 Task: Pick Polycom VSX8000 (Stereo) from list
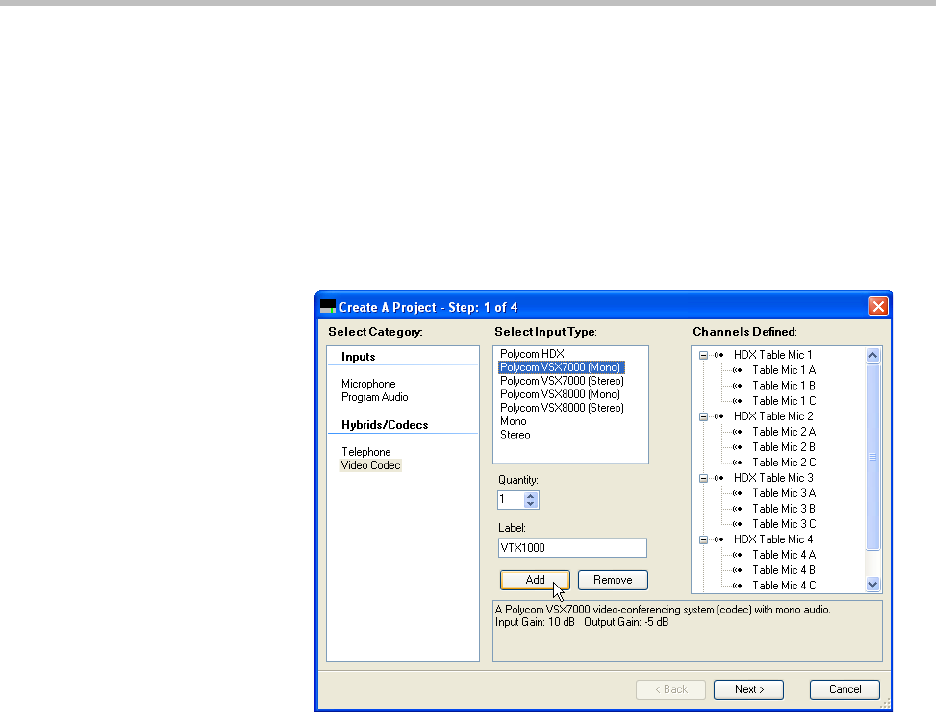pos(561,408)
